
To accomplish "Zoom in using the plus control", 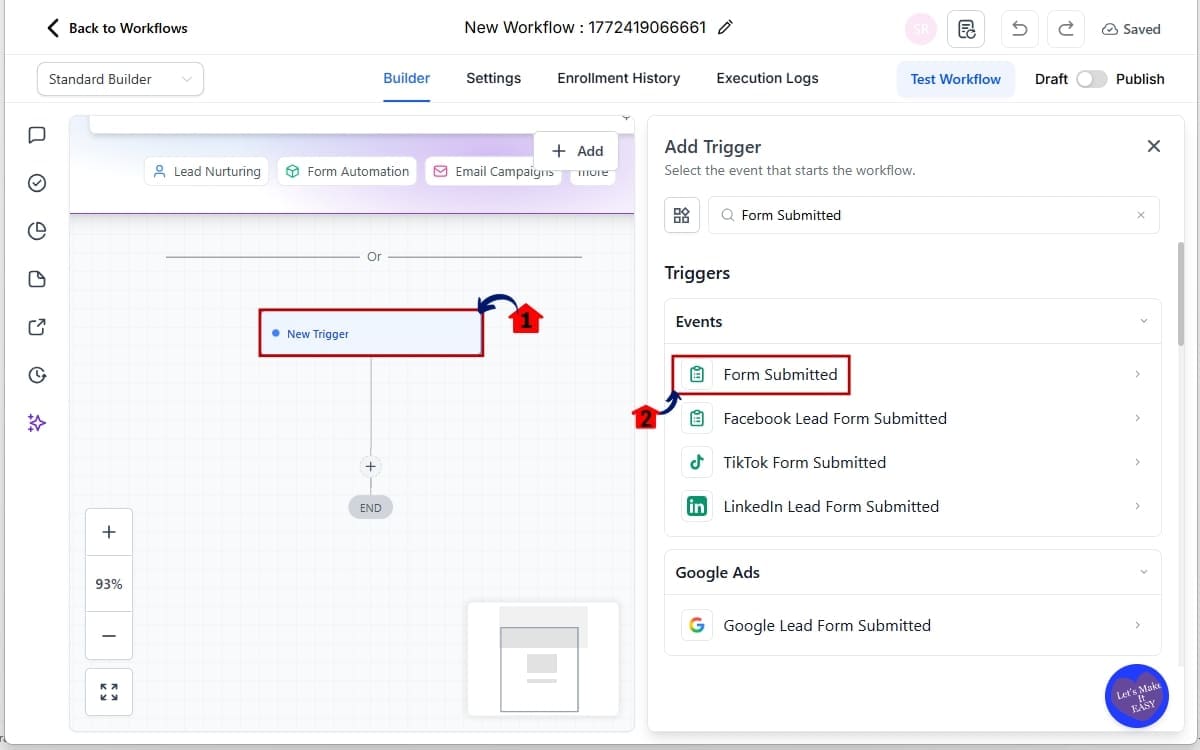I will (108, 531).
